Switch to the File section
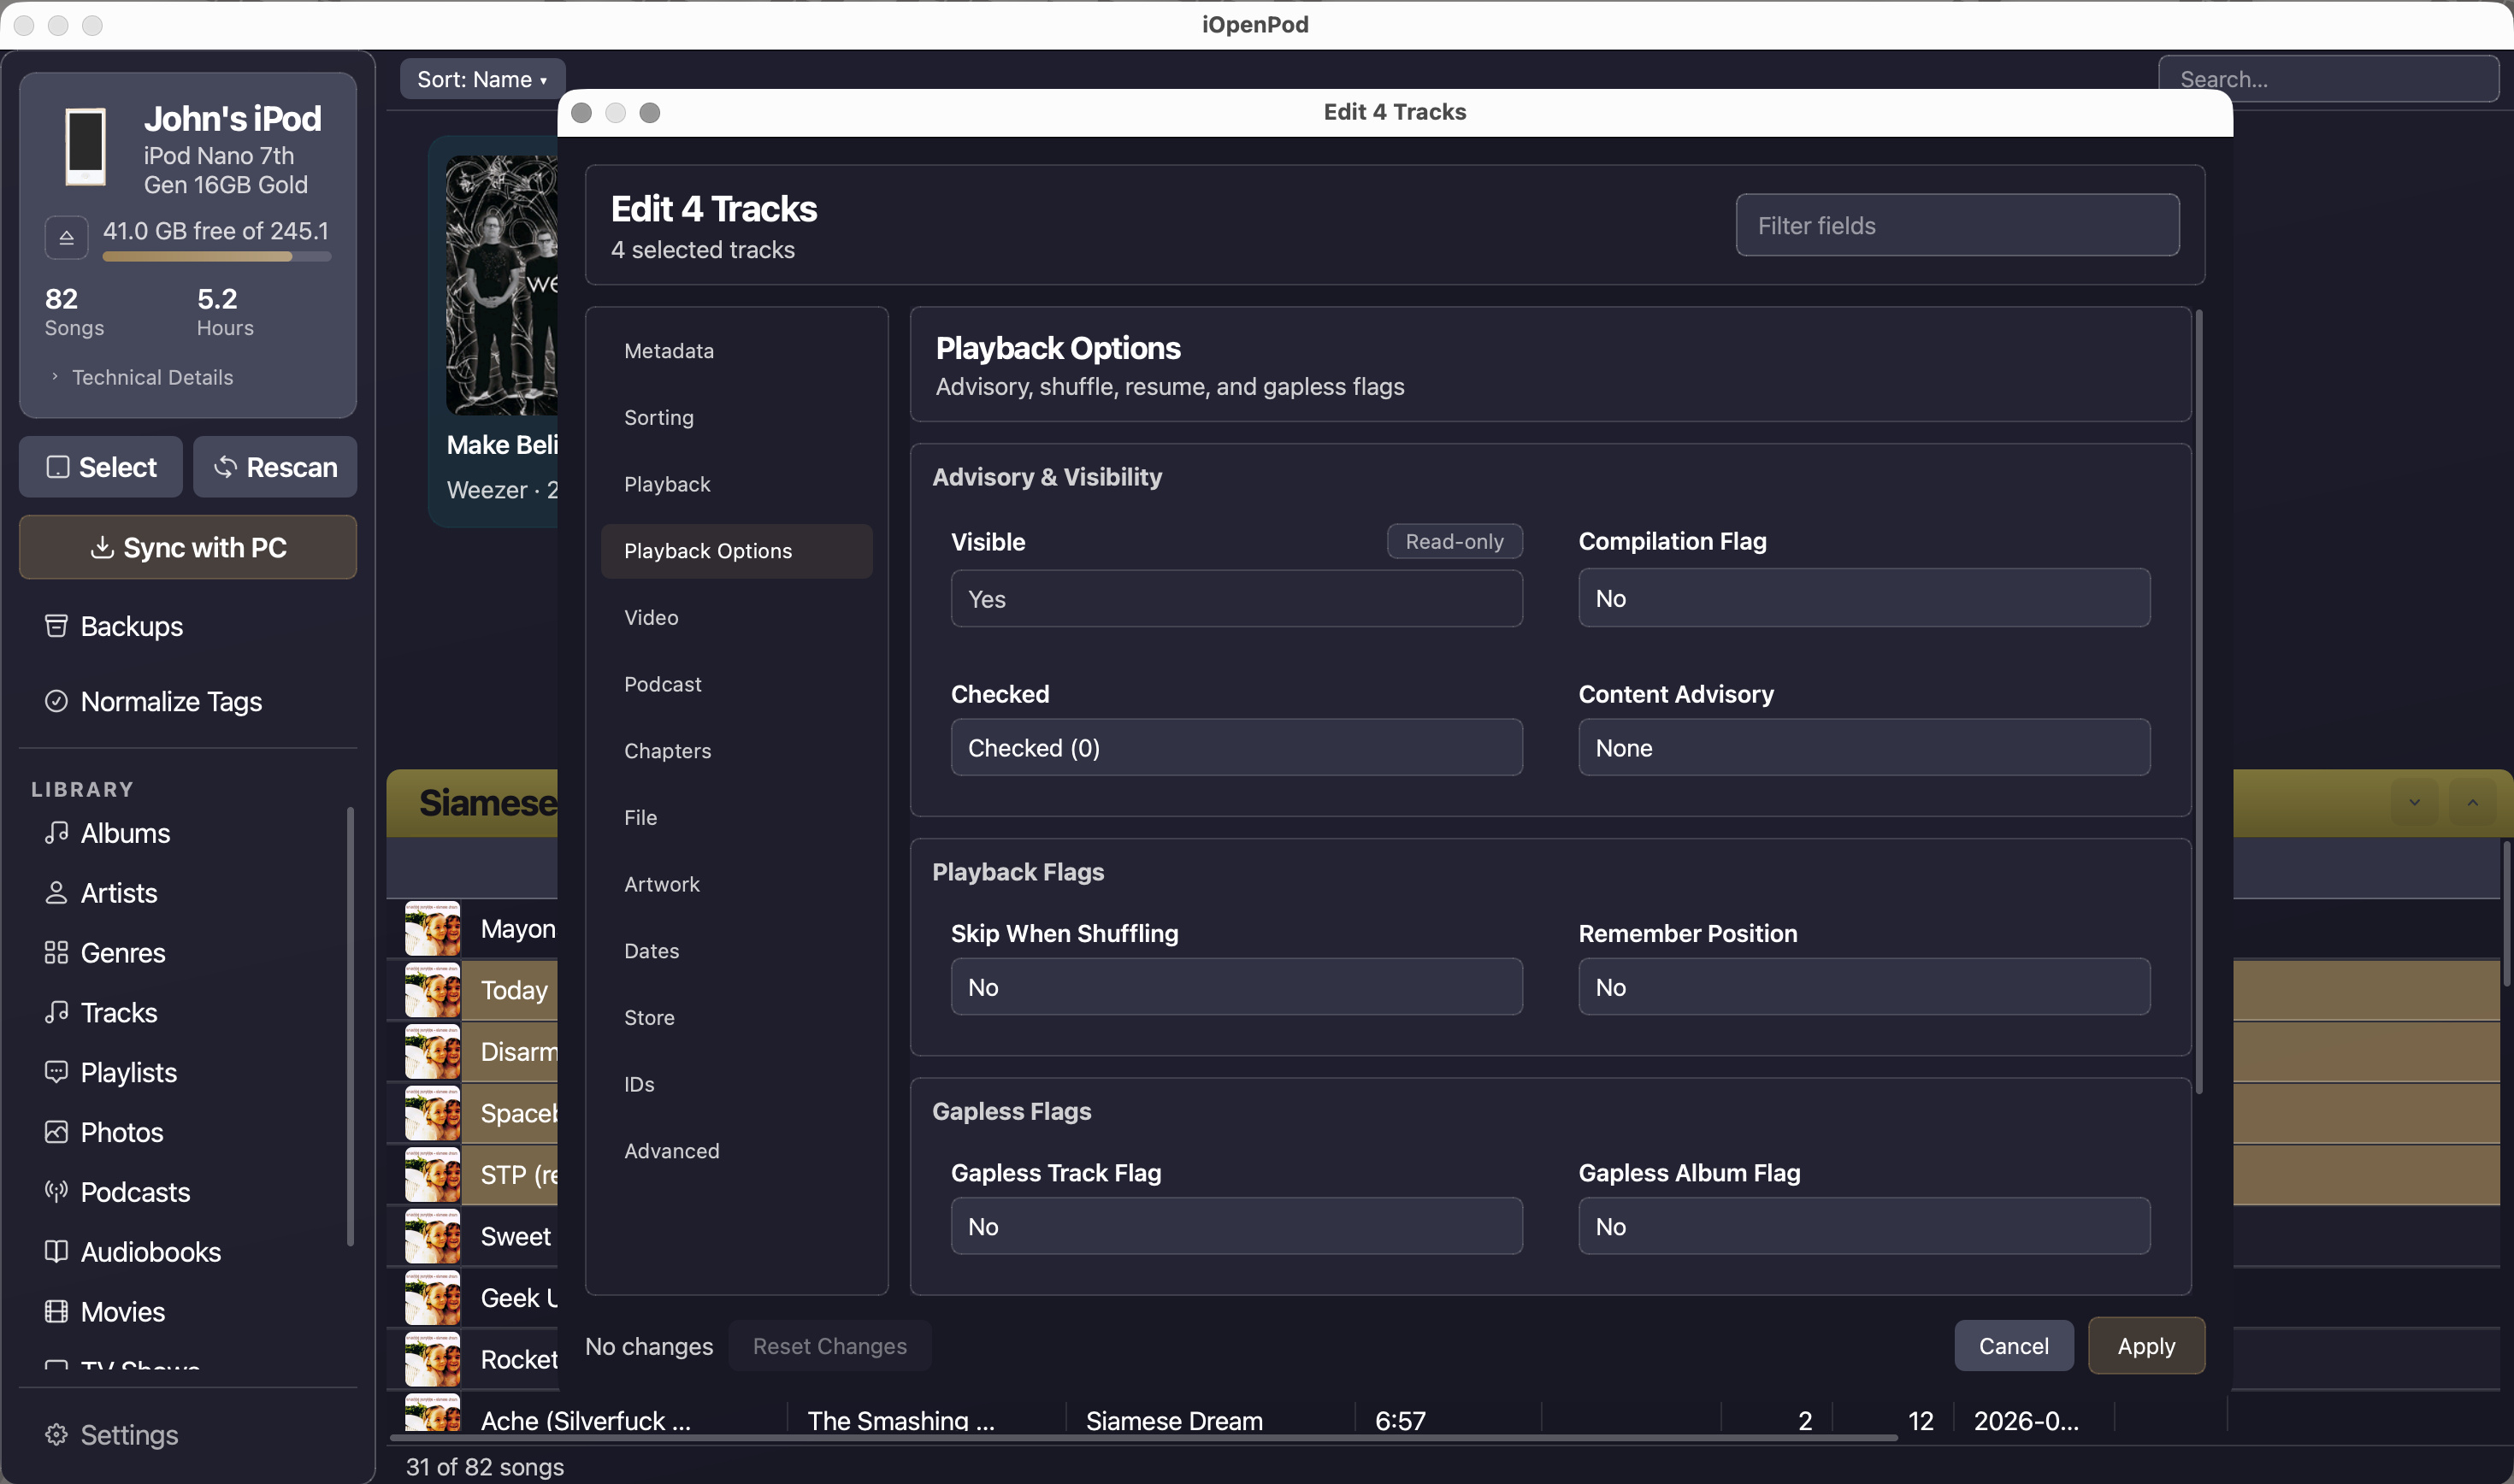The image size is (2514, 1484). 736,817
